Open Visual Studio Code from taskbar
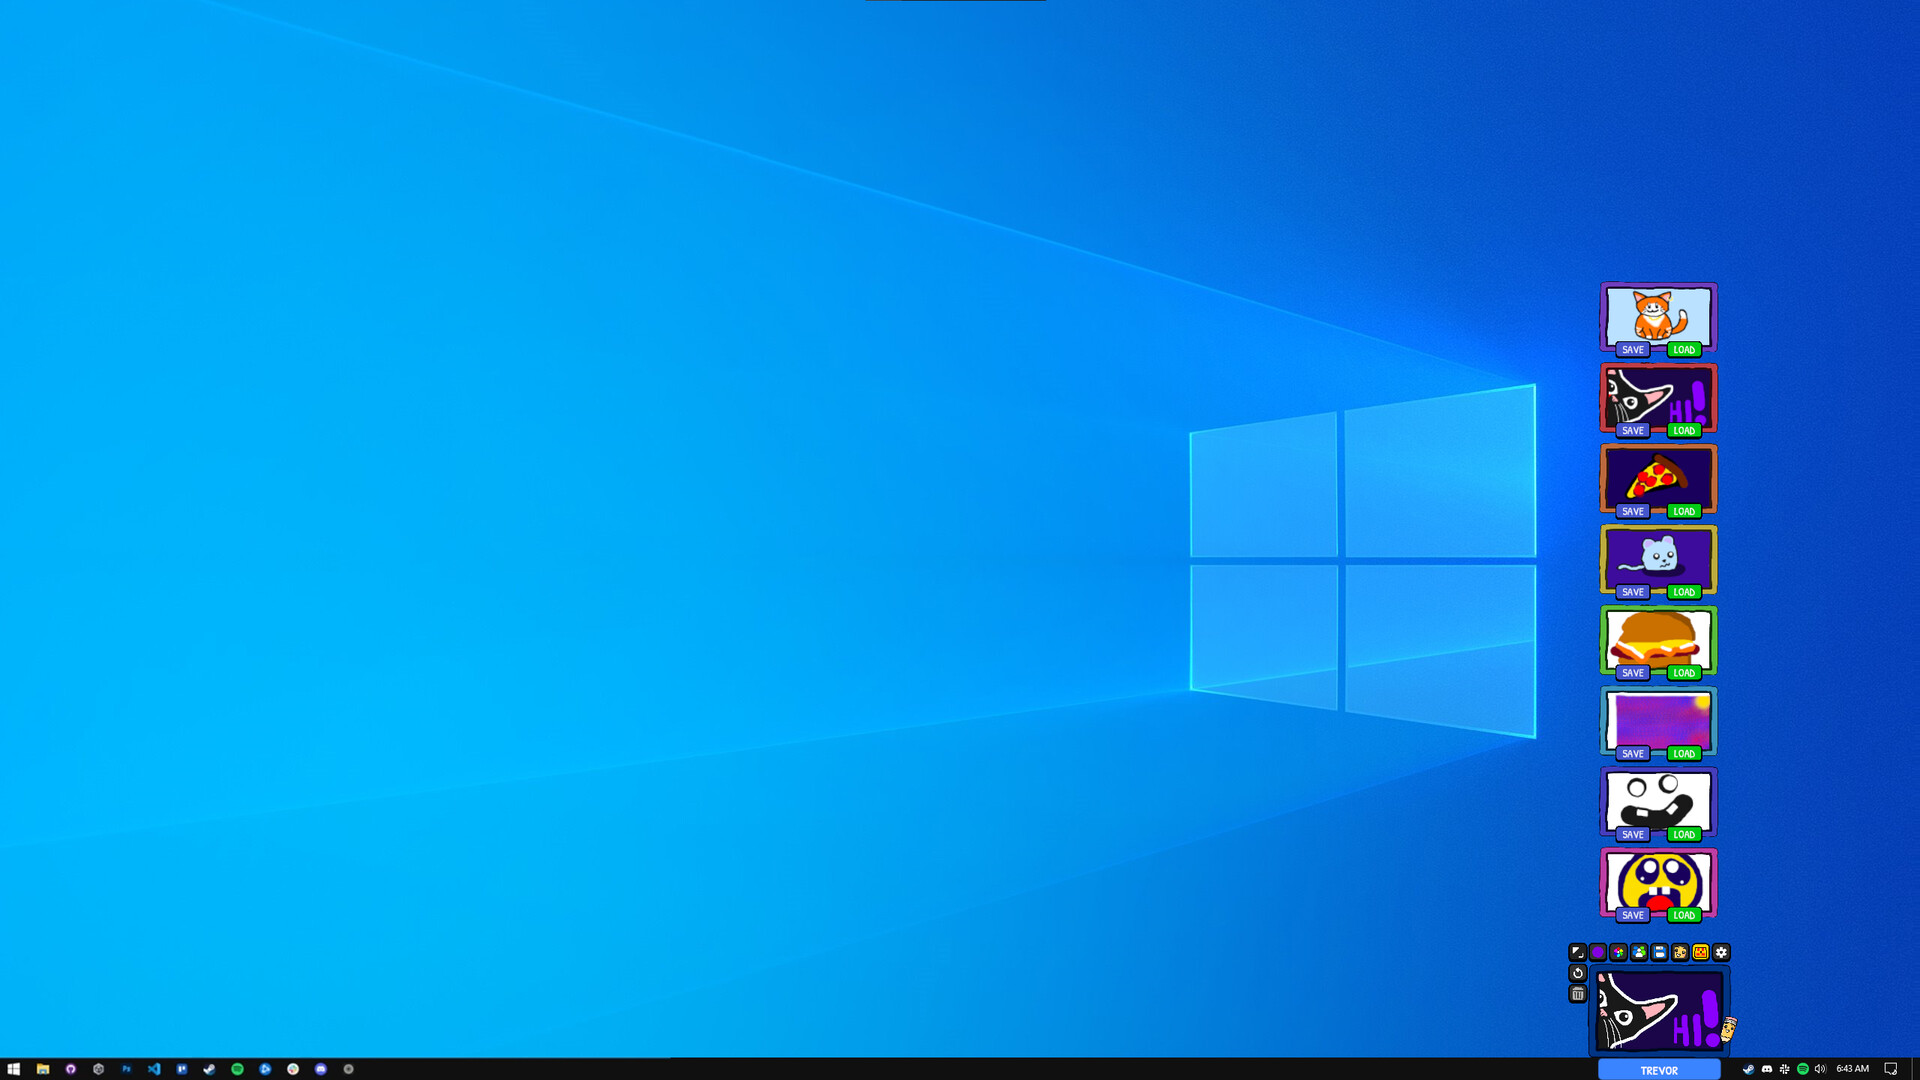This screenshot has width=1920, height=1080. [154, 1069]
